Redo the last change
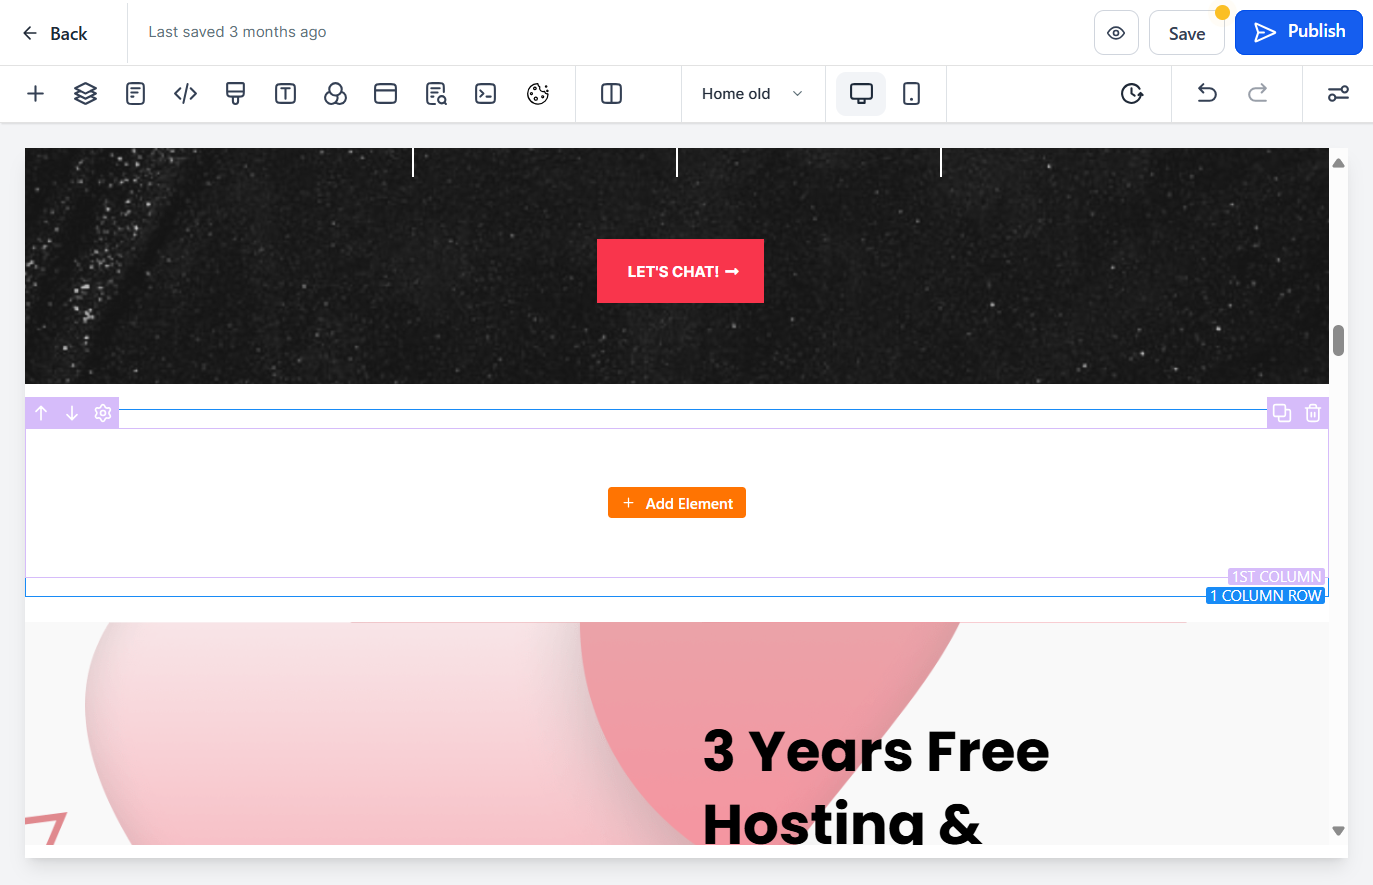This screenshot has width=1373, height=885. [x=1257, y=94]
